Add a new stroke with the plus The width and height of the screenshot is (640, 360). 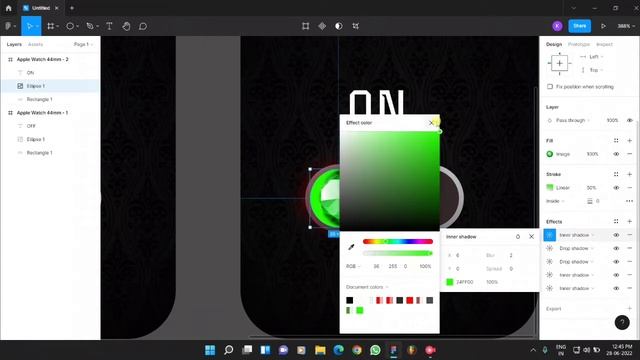click(629, 174)
